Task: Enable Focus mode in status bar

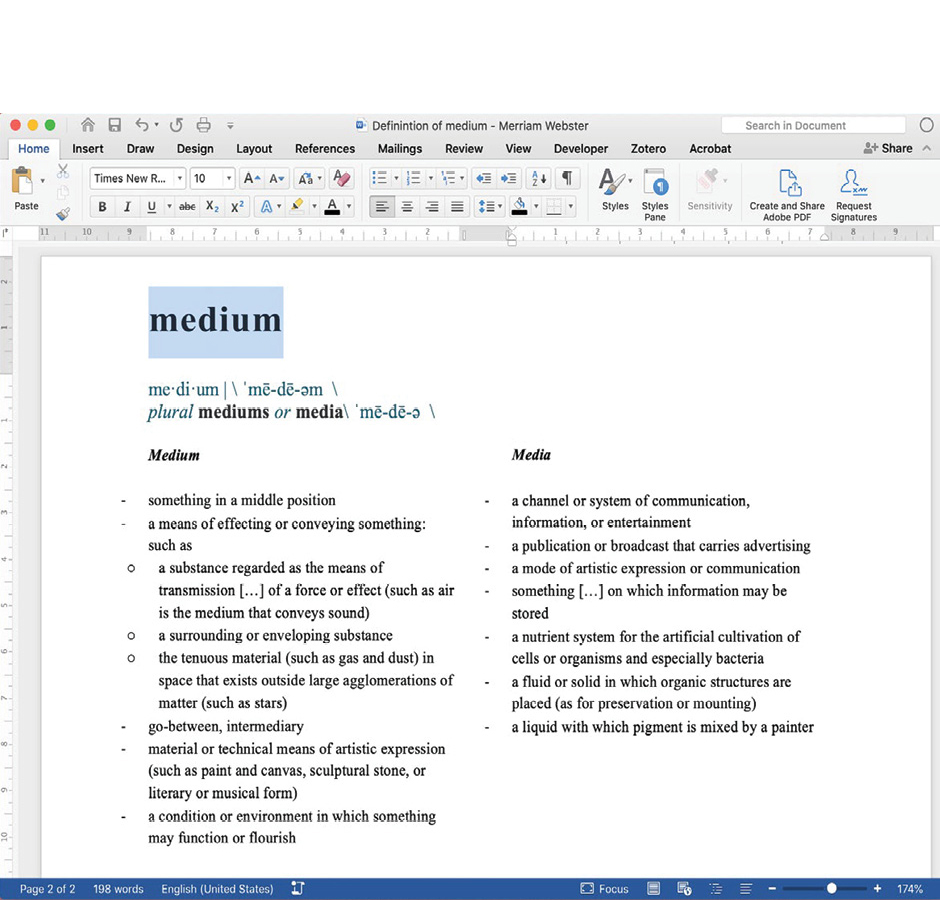Action: 605,889
